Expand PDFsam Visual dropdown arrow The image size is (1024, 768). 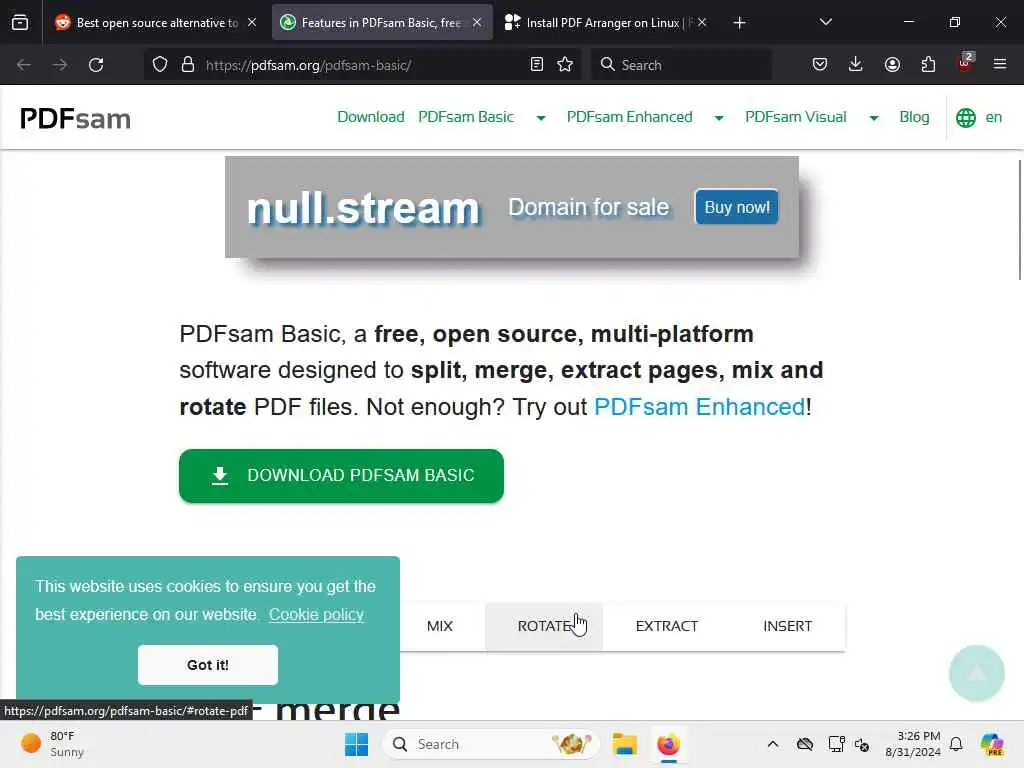(x=873, y=118)
